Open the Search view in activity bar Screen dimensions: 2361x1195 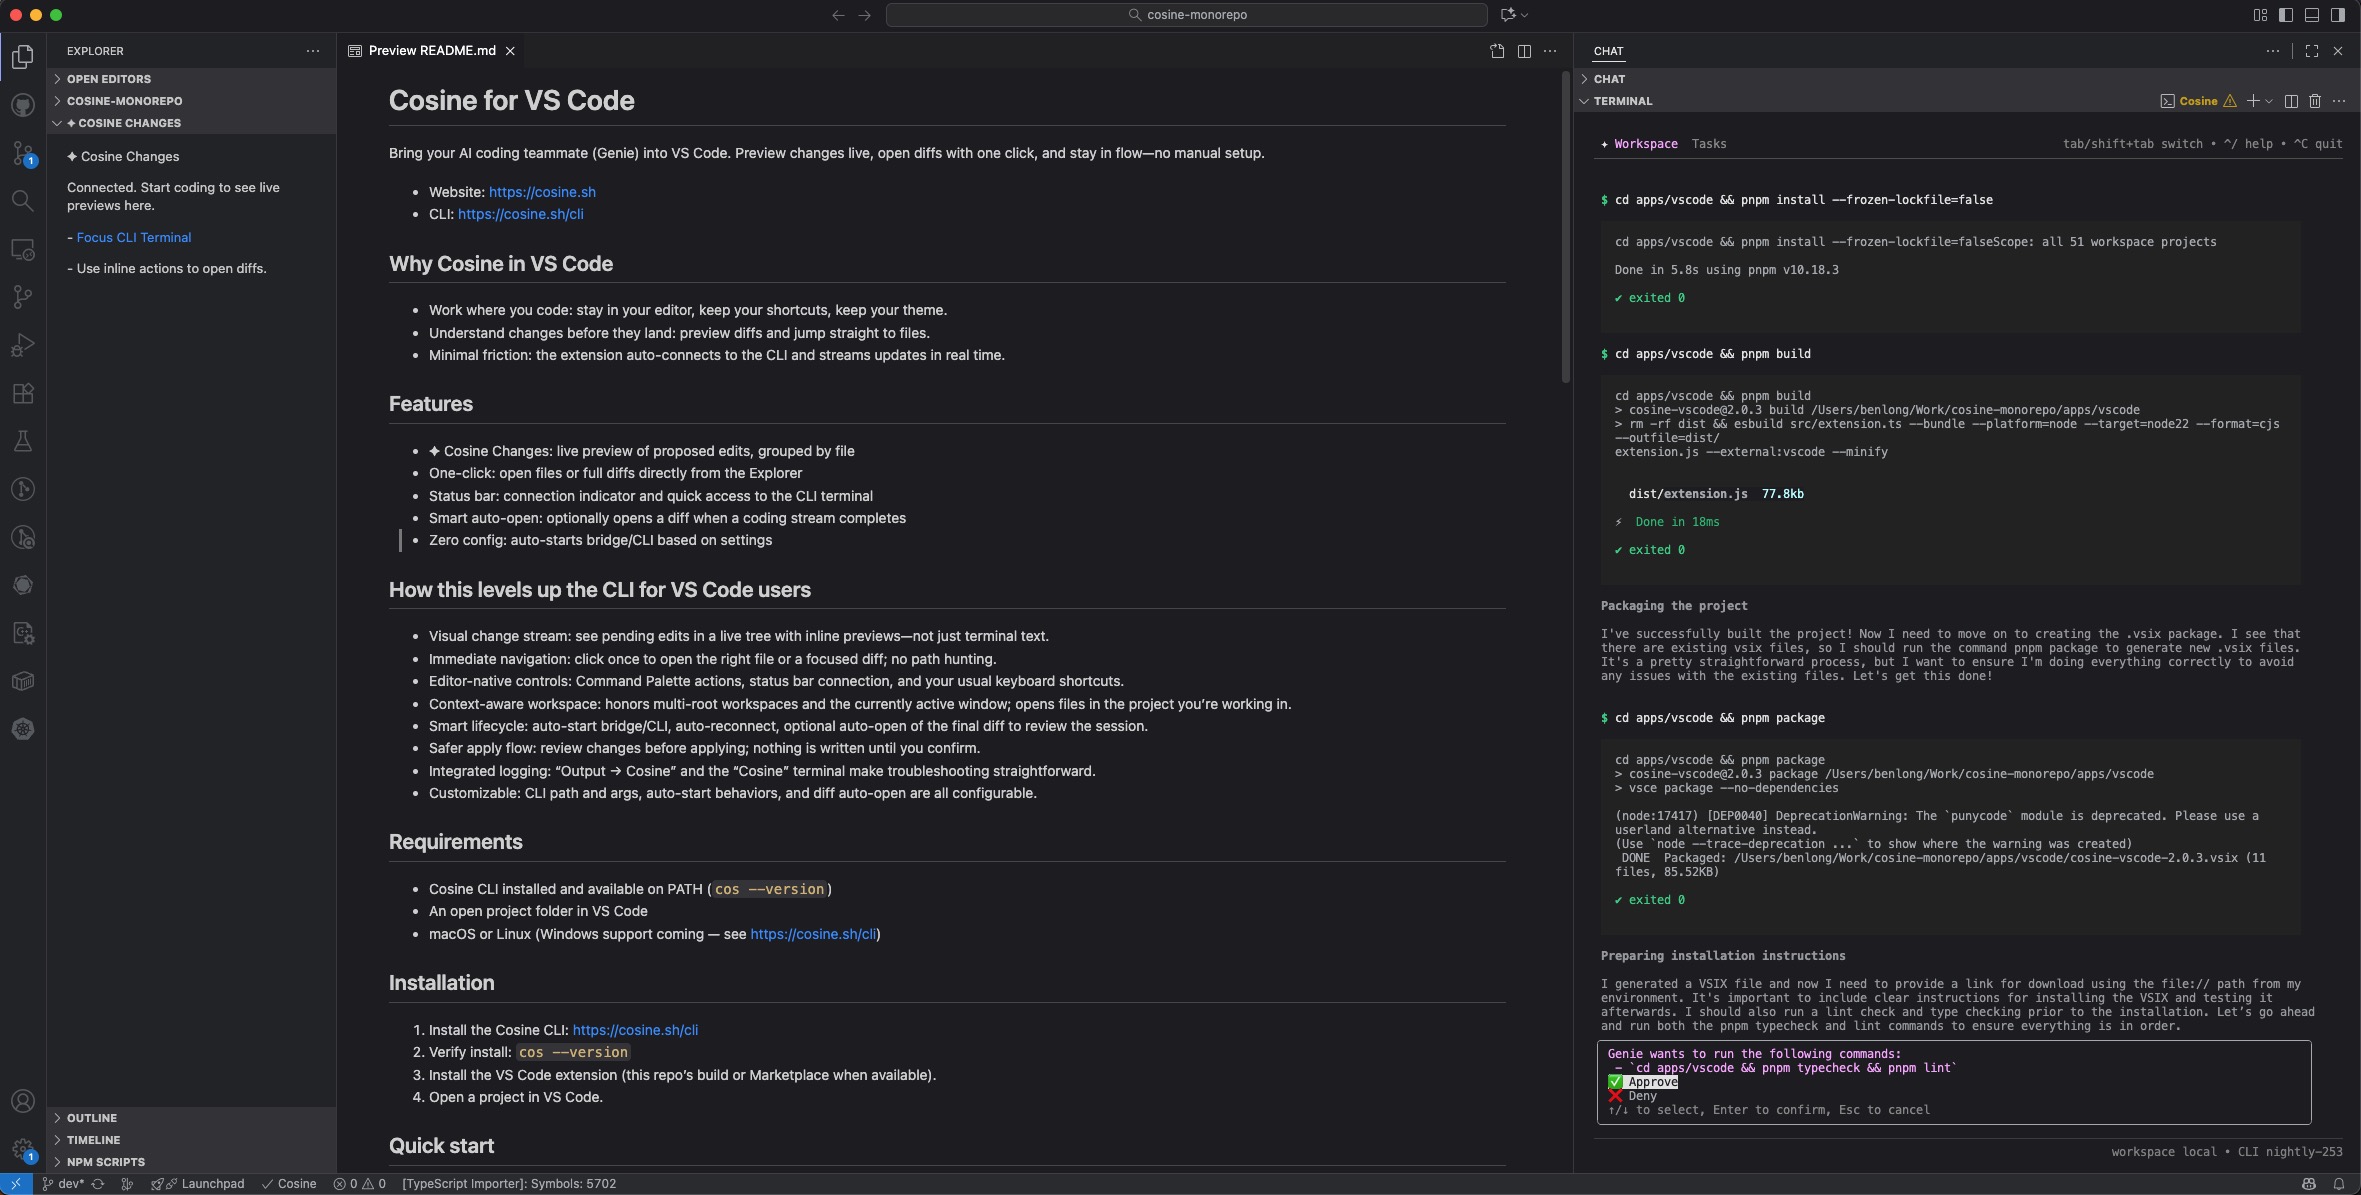point(23,201)
